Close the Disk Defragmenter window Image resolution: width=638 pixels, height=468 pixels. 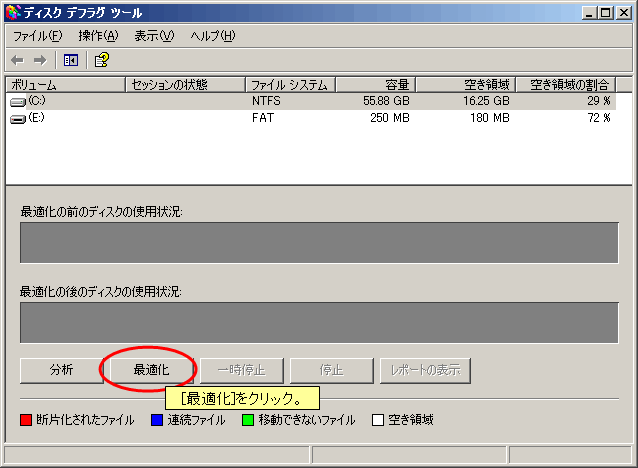click(624, 13)
